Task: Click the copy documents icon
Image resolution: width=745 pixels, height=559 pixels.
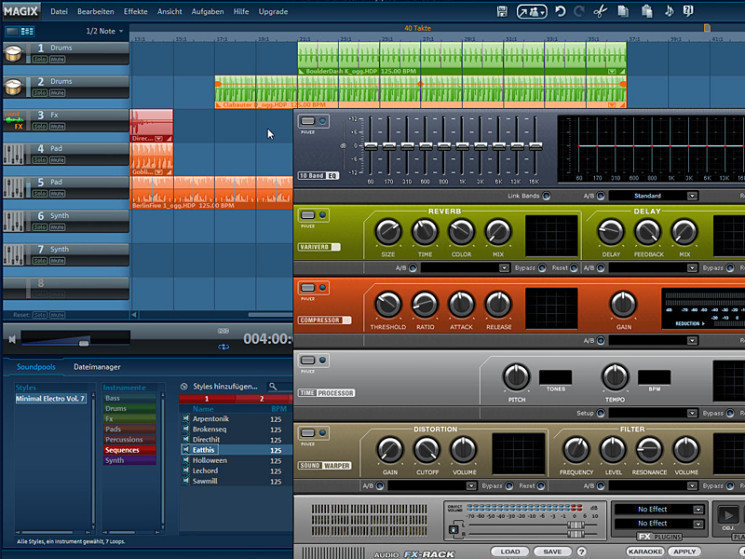Action: coord(623,11)
